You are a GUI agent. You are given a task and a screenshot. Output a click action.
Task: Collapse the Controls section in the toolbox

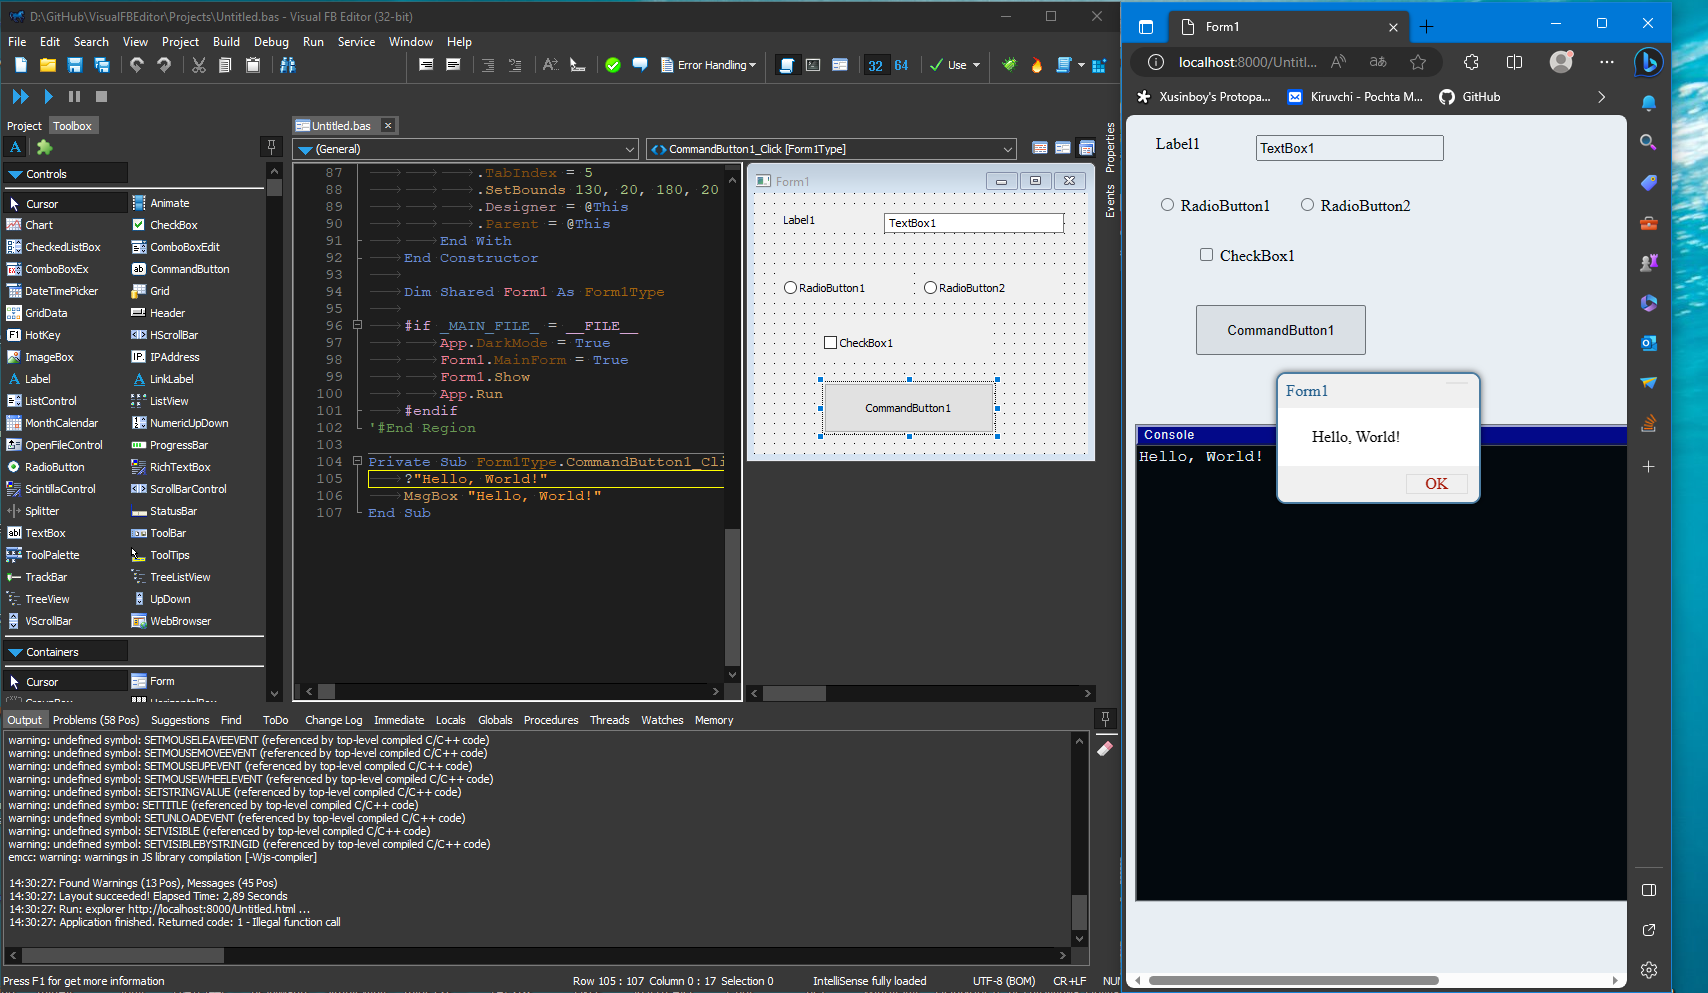(15, 172)
